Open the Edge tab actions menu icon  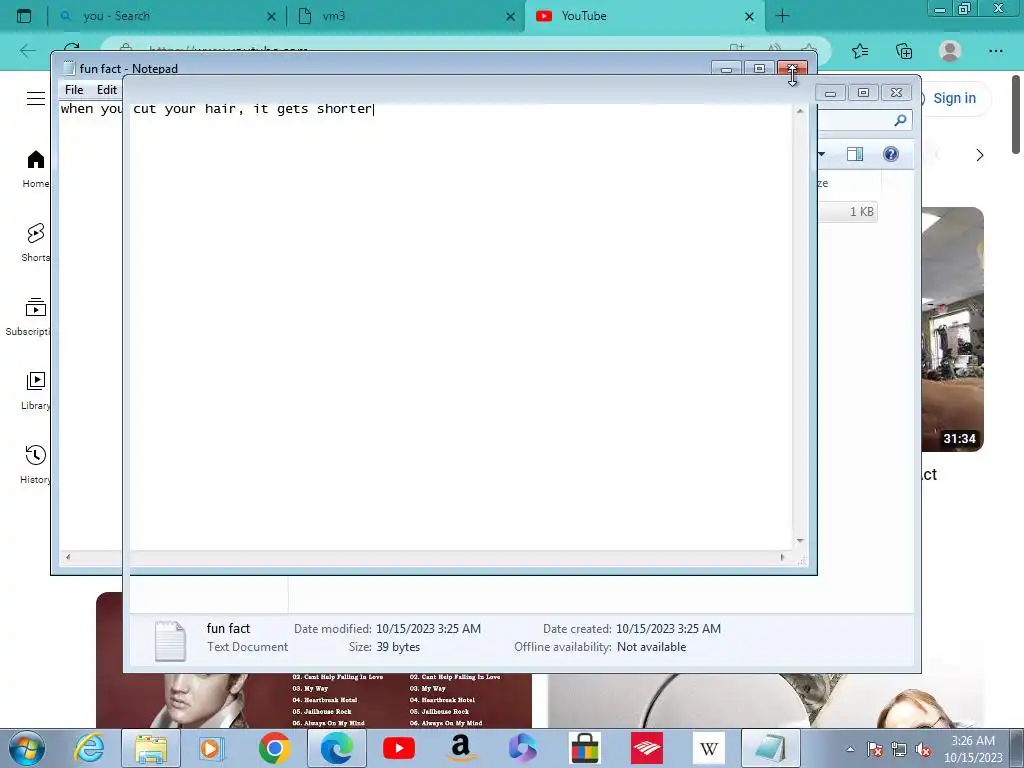tap(24, 16)
